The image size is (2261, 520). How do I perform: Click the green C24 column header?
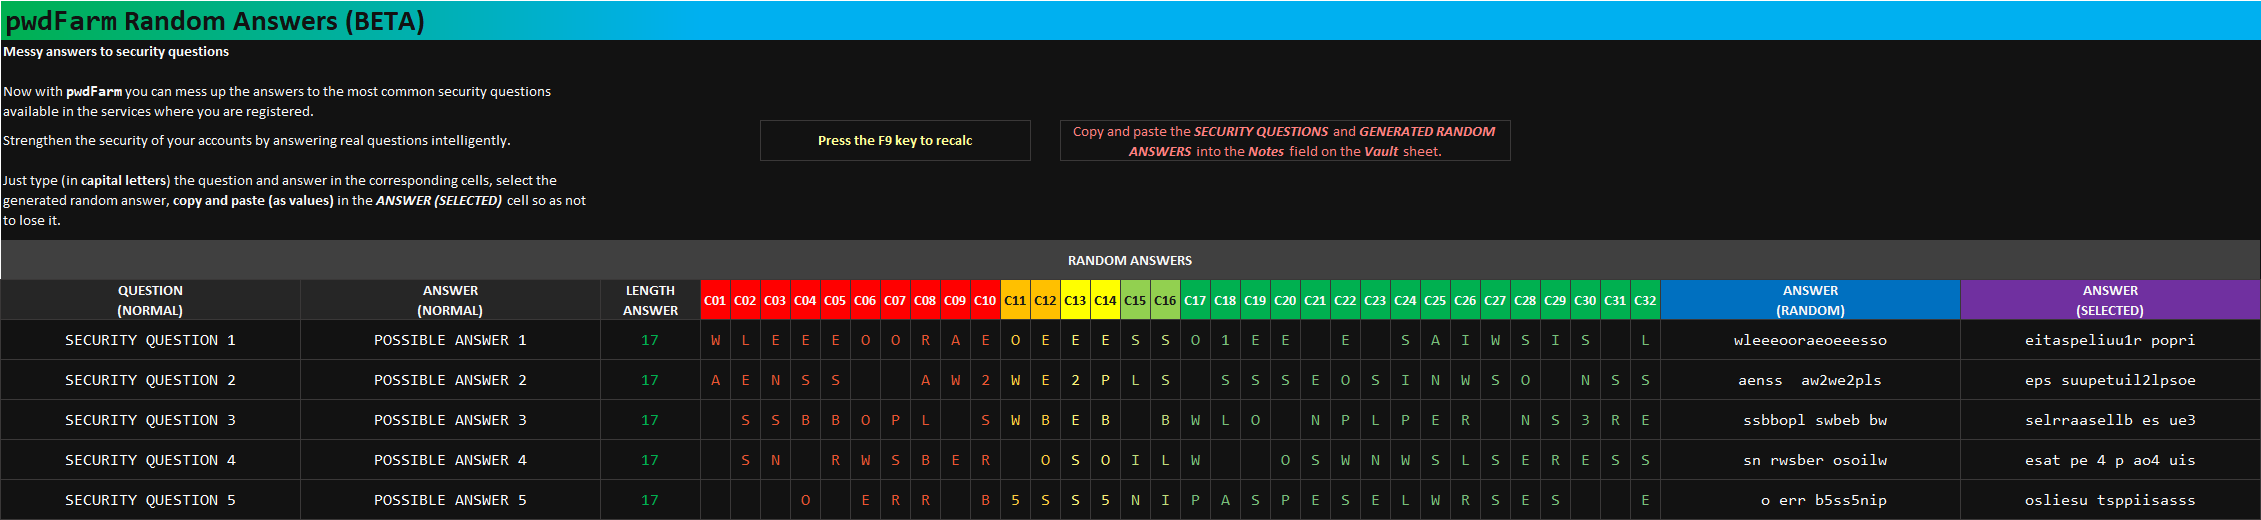(x=1405, y=300)
